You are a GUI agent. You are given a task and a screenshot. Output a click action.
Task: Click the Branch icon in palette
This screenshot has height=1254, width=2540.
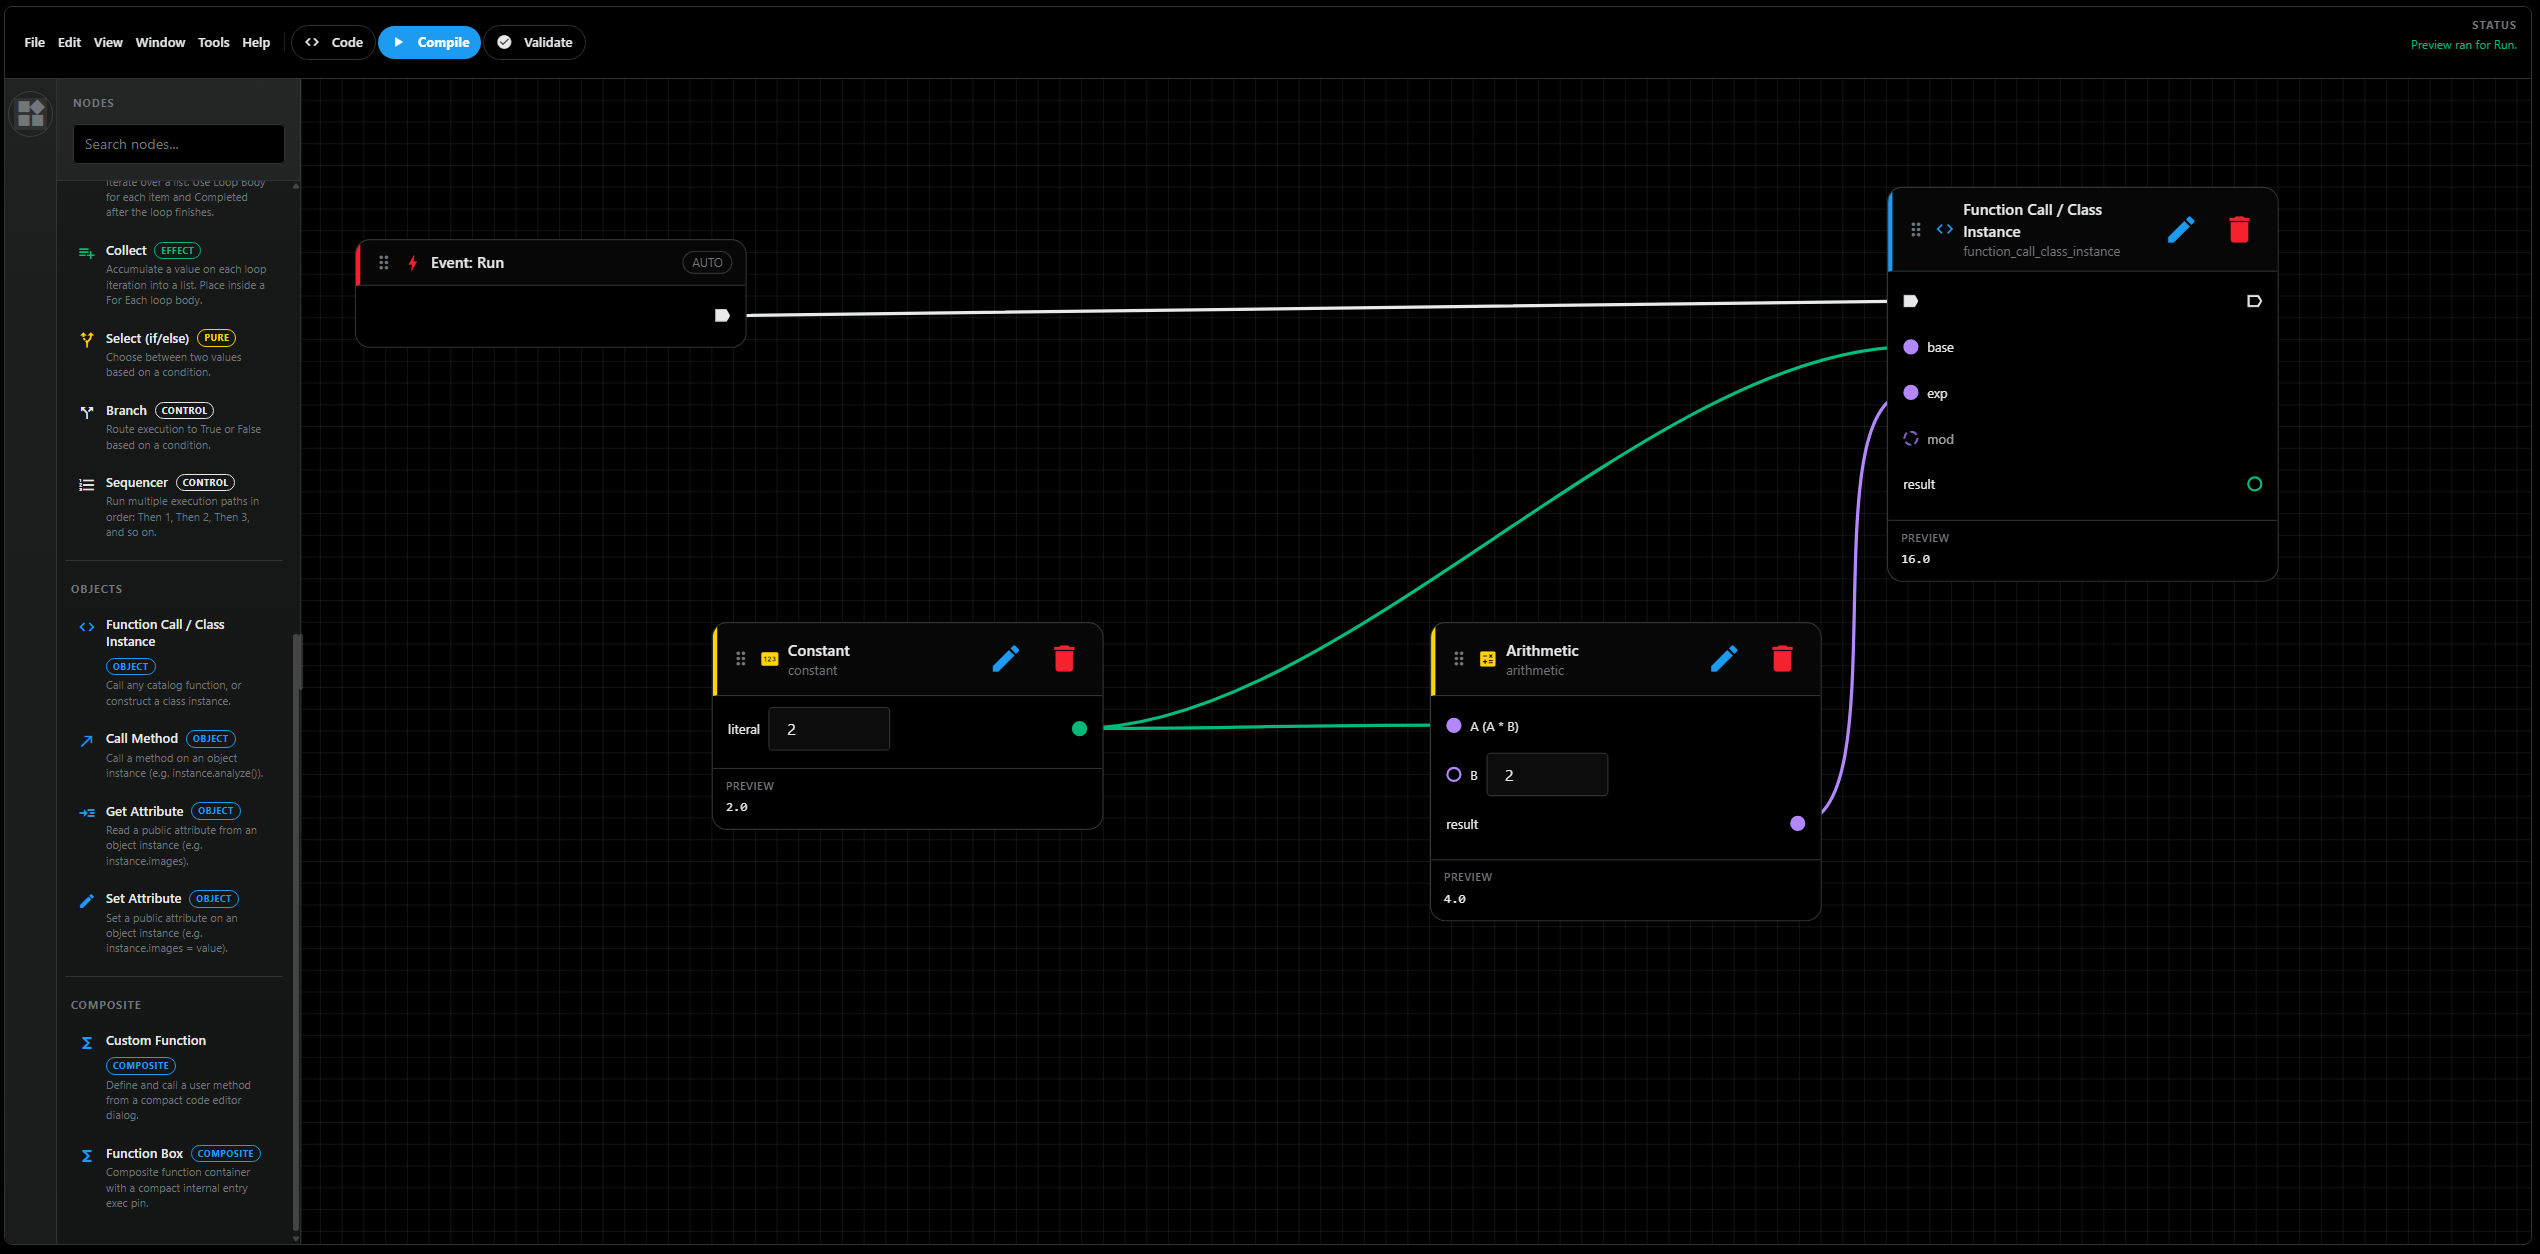pyautogui.click(x=87, y=412)
